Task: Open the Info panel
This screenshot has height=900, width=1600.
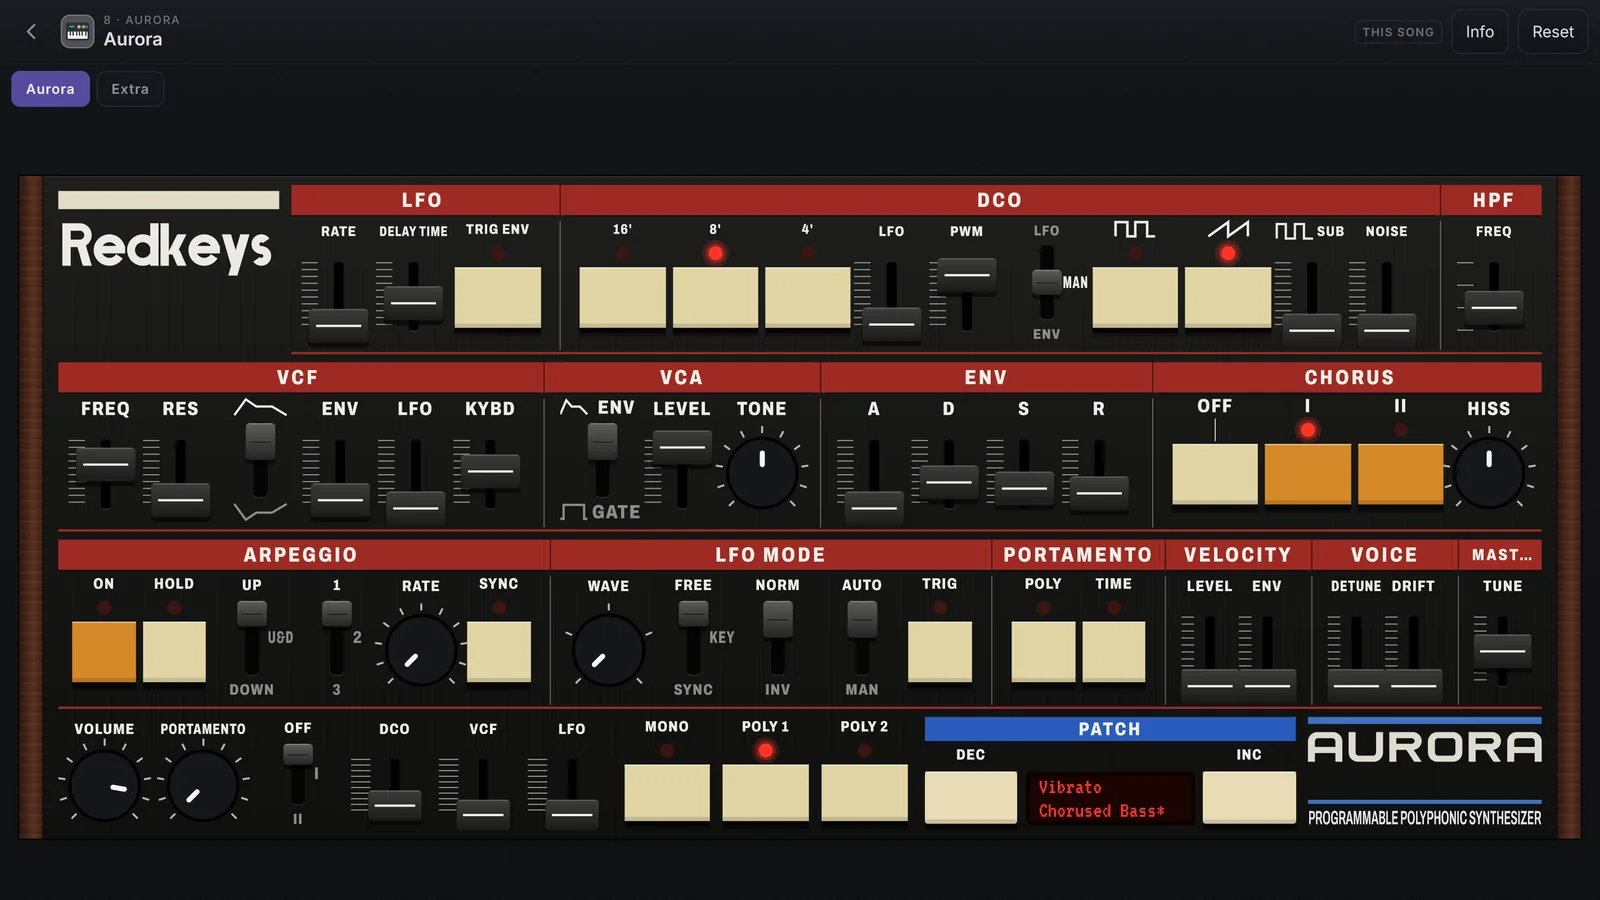Action: click(x=1480, y=32)
